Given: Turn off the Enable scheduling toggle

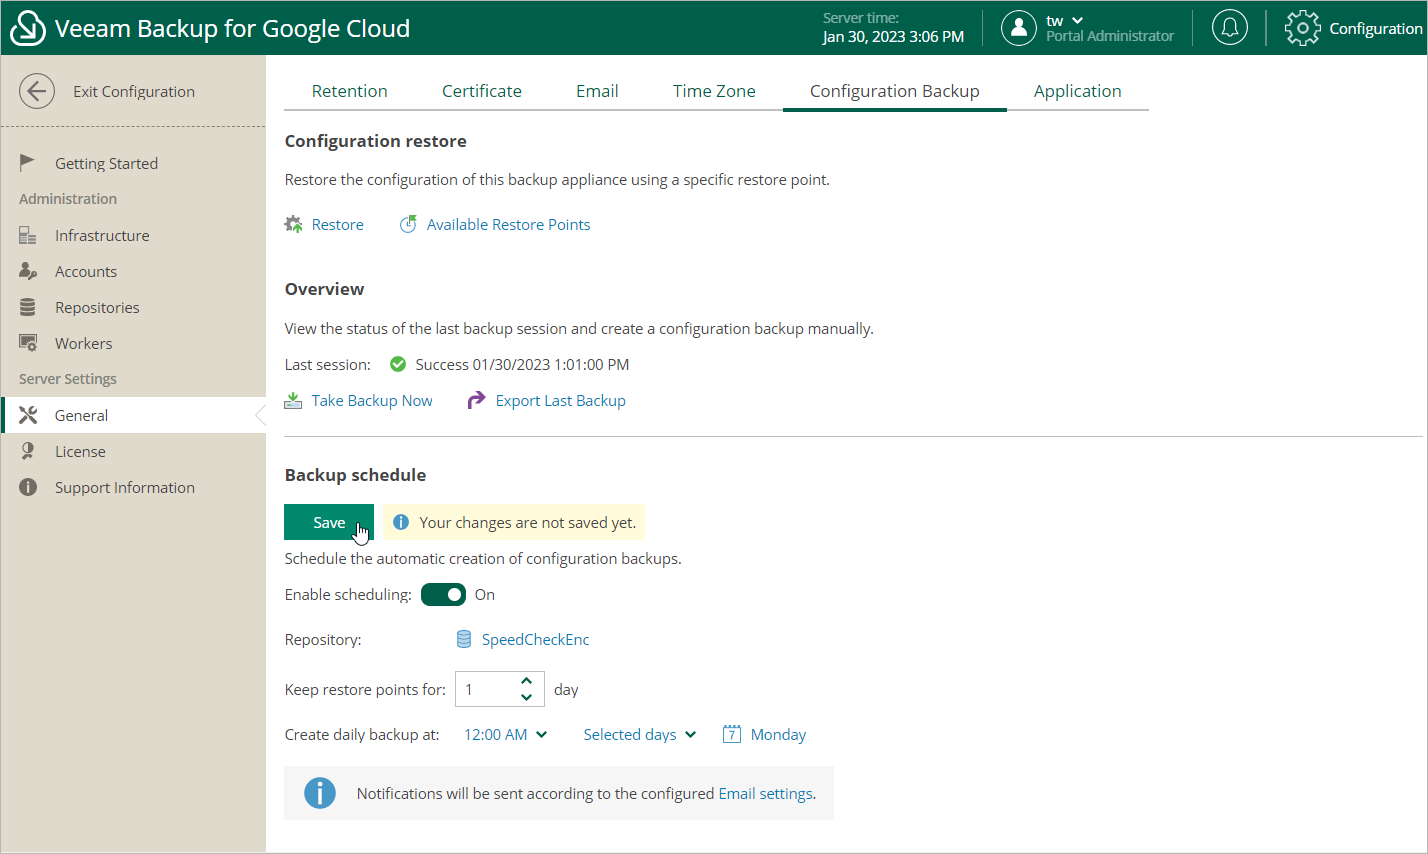Looking at the screenshot, I should click(x=443, y=594).
